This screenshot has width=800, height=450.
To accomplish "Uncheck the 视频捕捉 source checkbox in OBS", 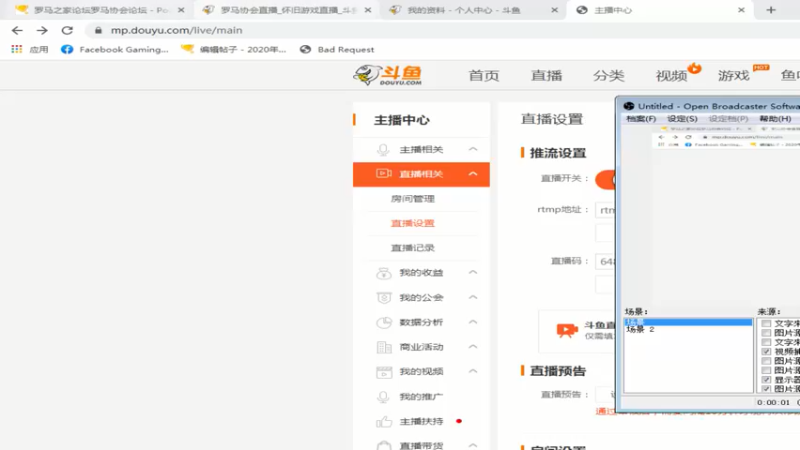I will (x=766, y=352).
